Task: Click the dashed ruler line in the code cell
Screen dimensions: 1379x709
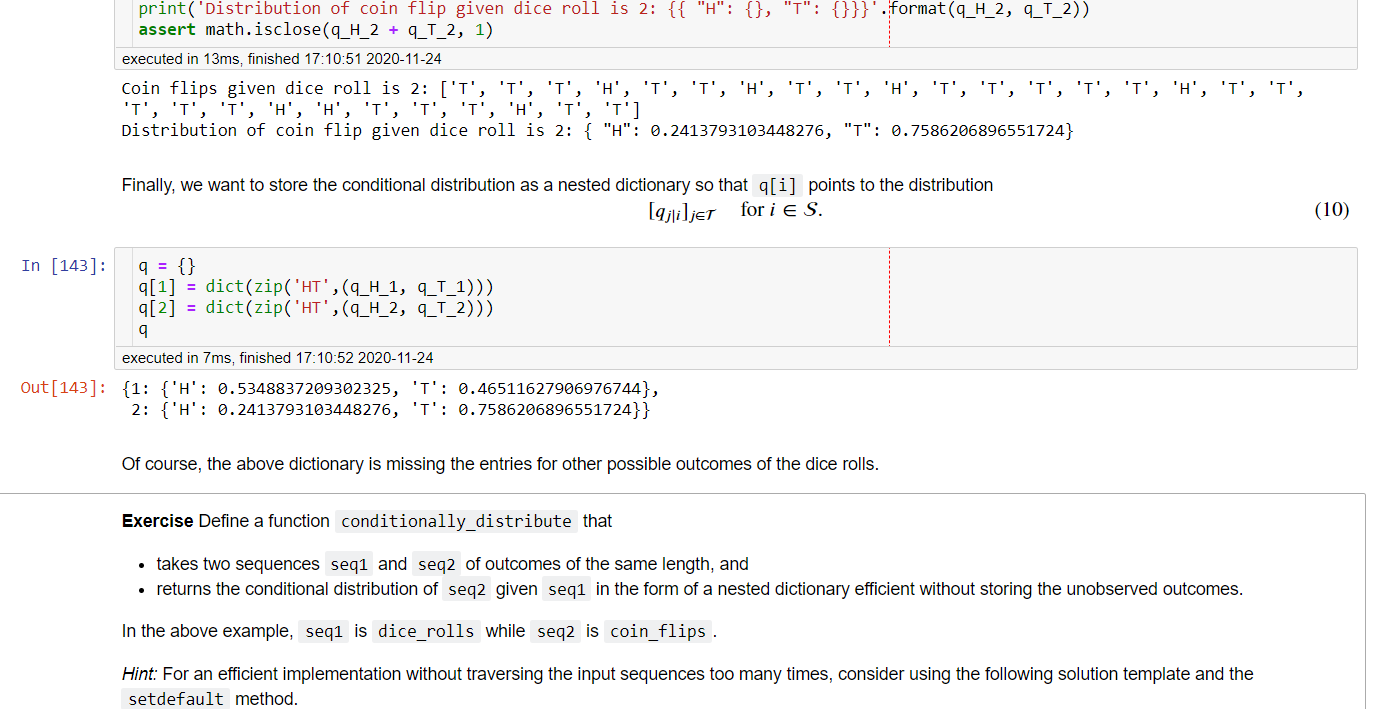Action: [889, 296]
